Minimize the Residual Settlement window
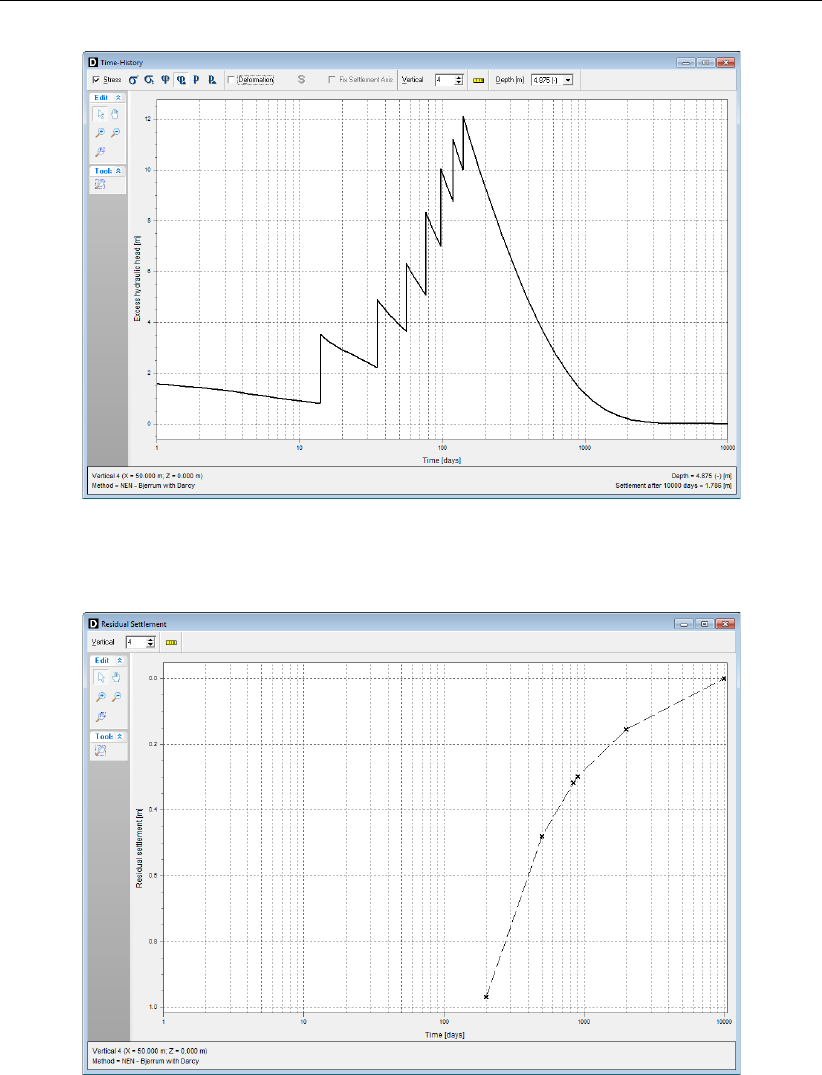This screenshot has height=1075, width=822. (x=684, y=624)
